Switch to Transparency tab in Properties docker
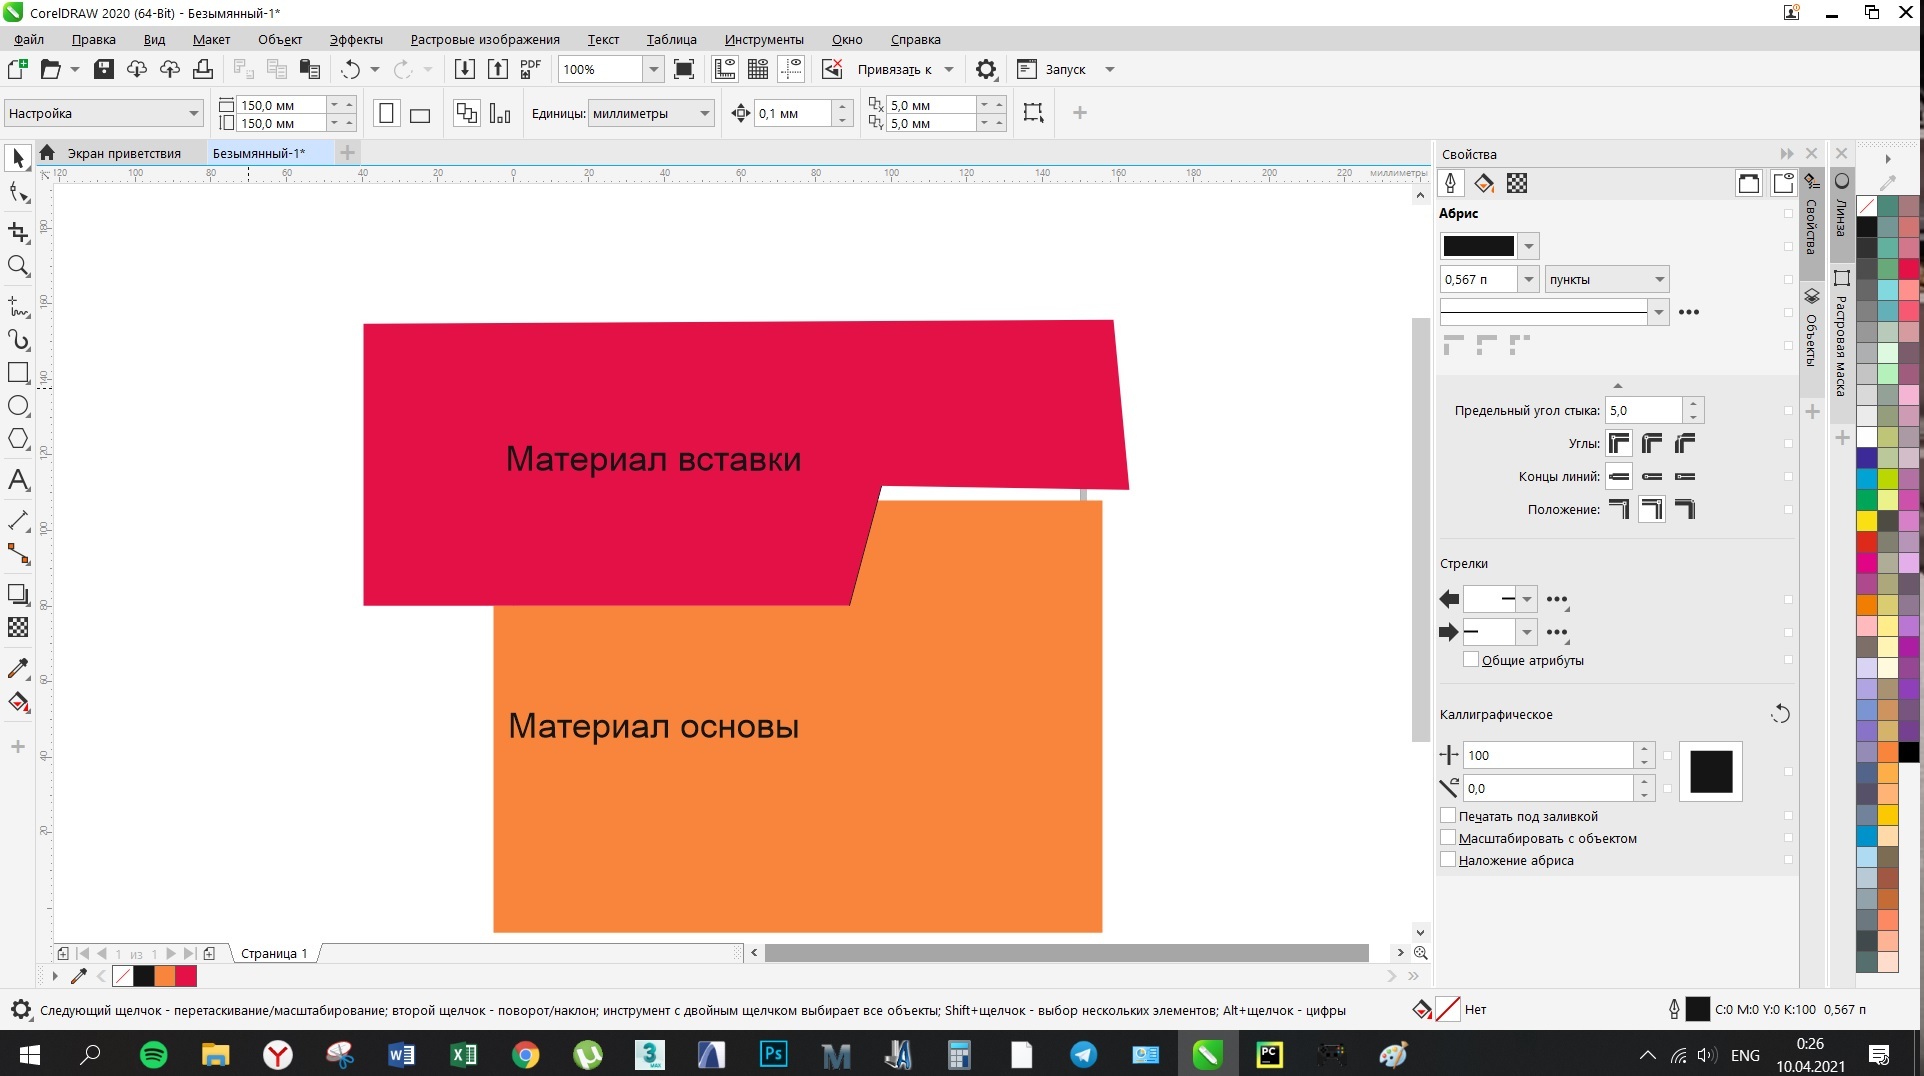 (1517, 183)
